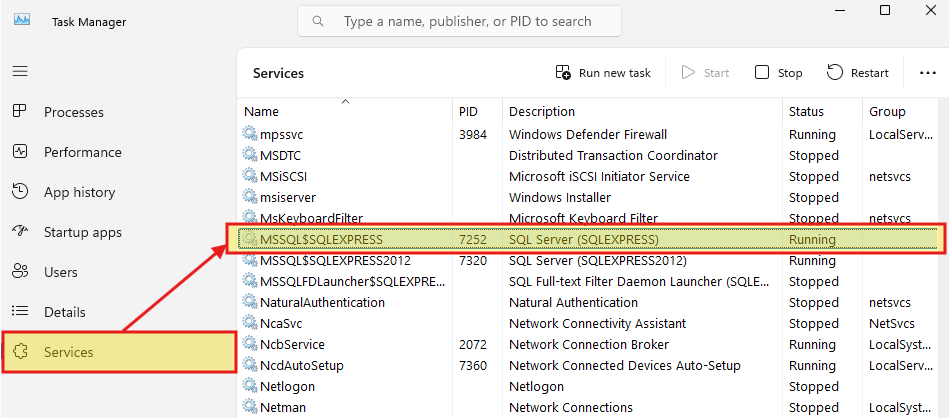949x418 pixels.
Task: Click PID 2072 cell
Action: (x=473, y=344)
